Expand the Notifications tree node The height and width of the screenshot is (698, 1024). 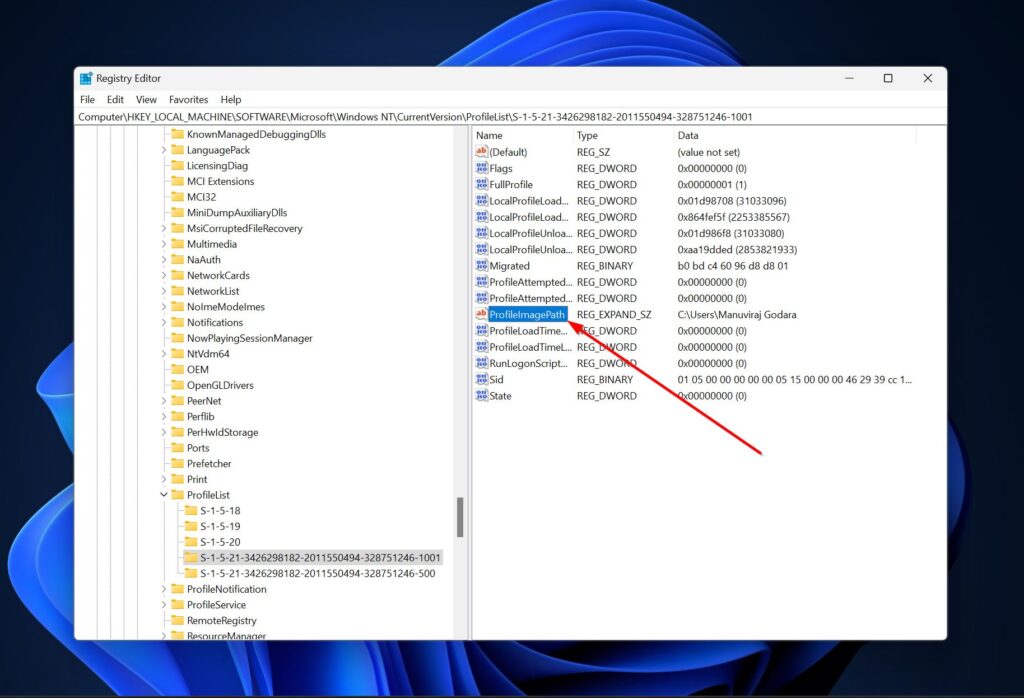pyautogui.click(x=166, y=322)
